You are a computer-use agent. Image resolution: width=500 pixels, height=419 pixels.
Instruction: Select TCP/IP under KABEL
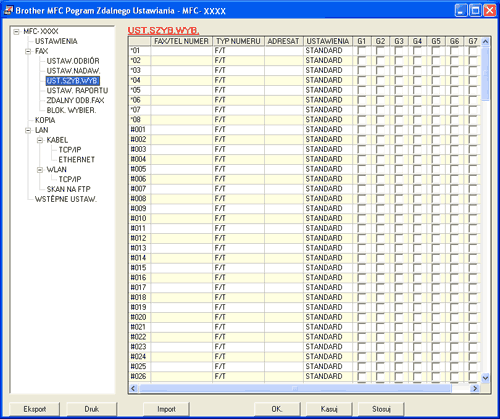[x=70, y=150]
